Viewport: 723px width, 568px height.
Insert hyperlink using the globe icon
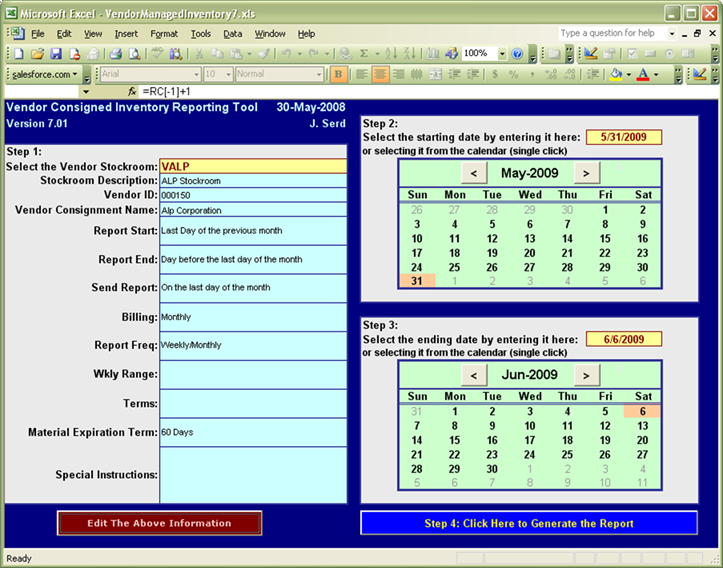345,54
